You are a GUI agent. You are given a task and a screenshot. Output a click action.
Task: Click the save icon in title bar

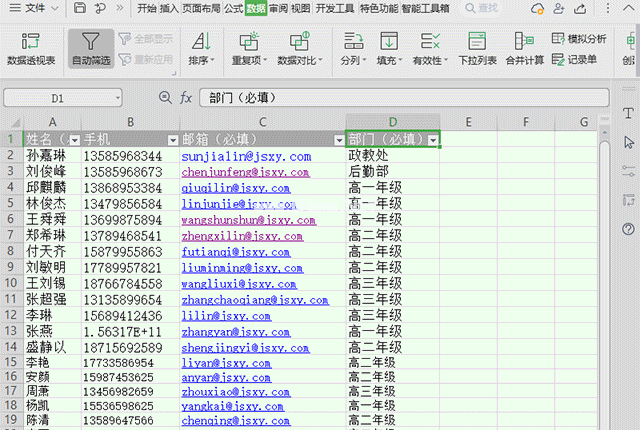pyautogui.click(x=80, y=8)
